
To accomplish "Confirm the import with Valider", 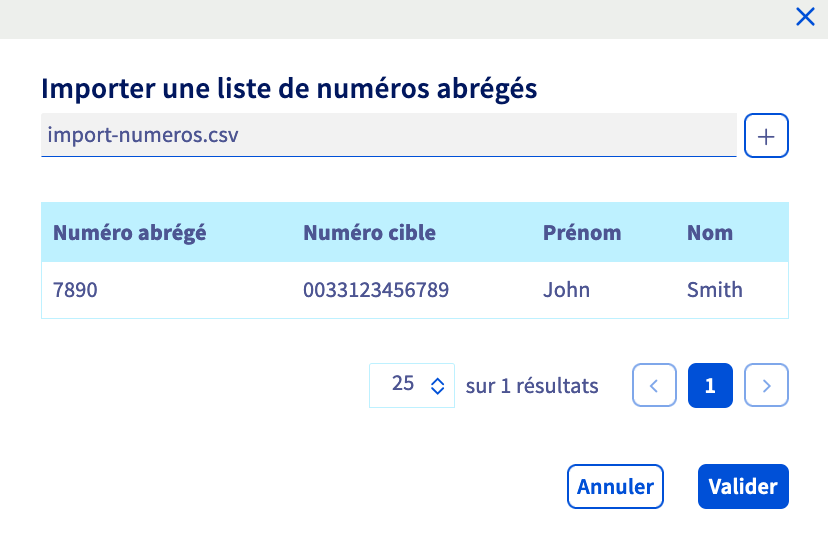I will click(743, 487).
